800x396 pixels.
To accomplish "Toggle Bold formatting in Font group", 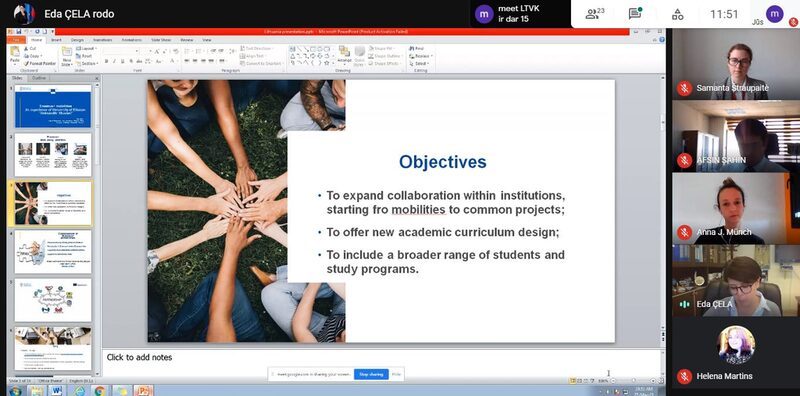I will tap(107, 61).
